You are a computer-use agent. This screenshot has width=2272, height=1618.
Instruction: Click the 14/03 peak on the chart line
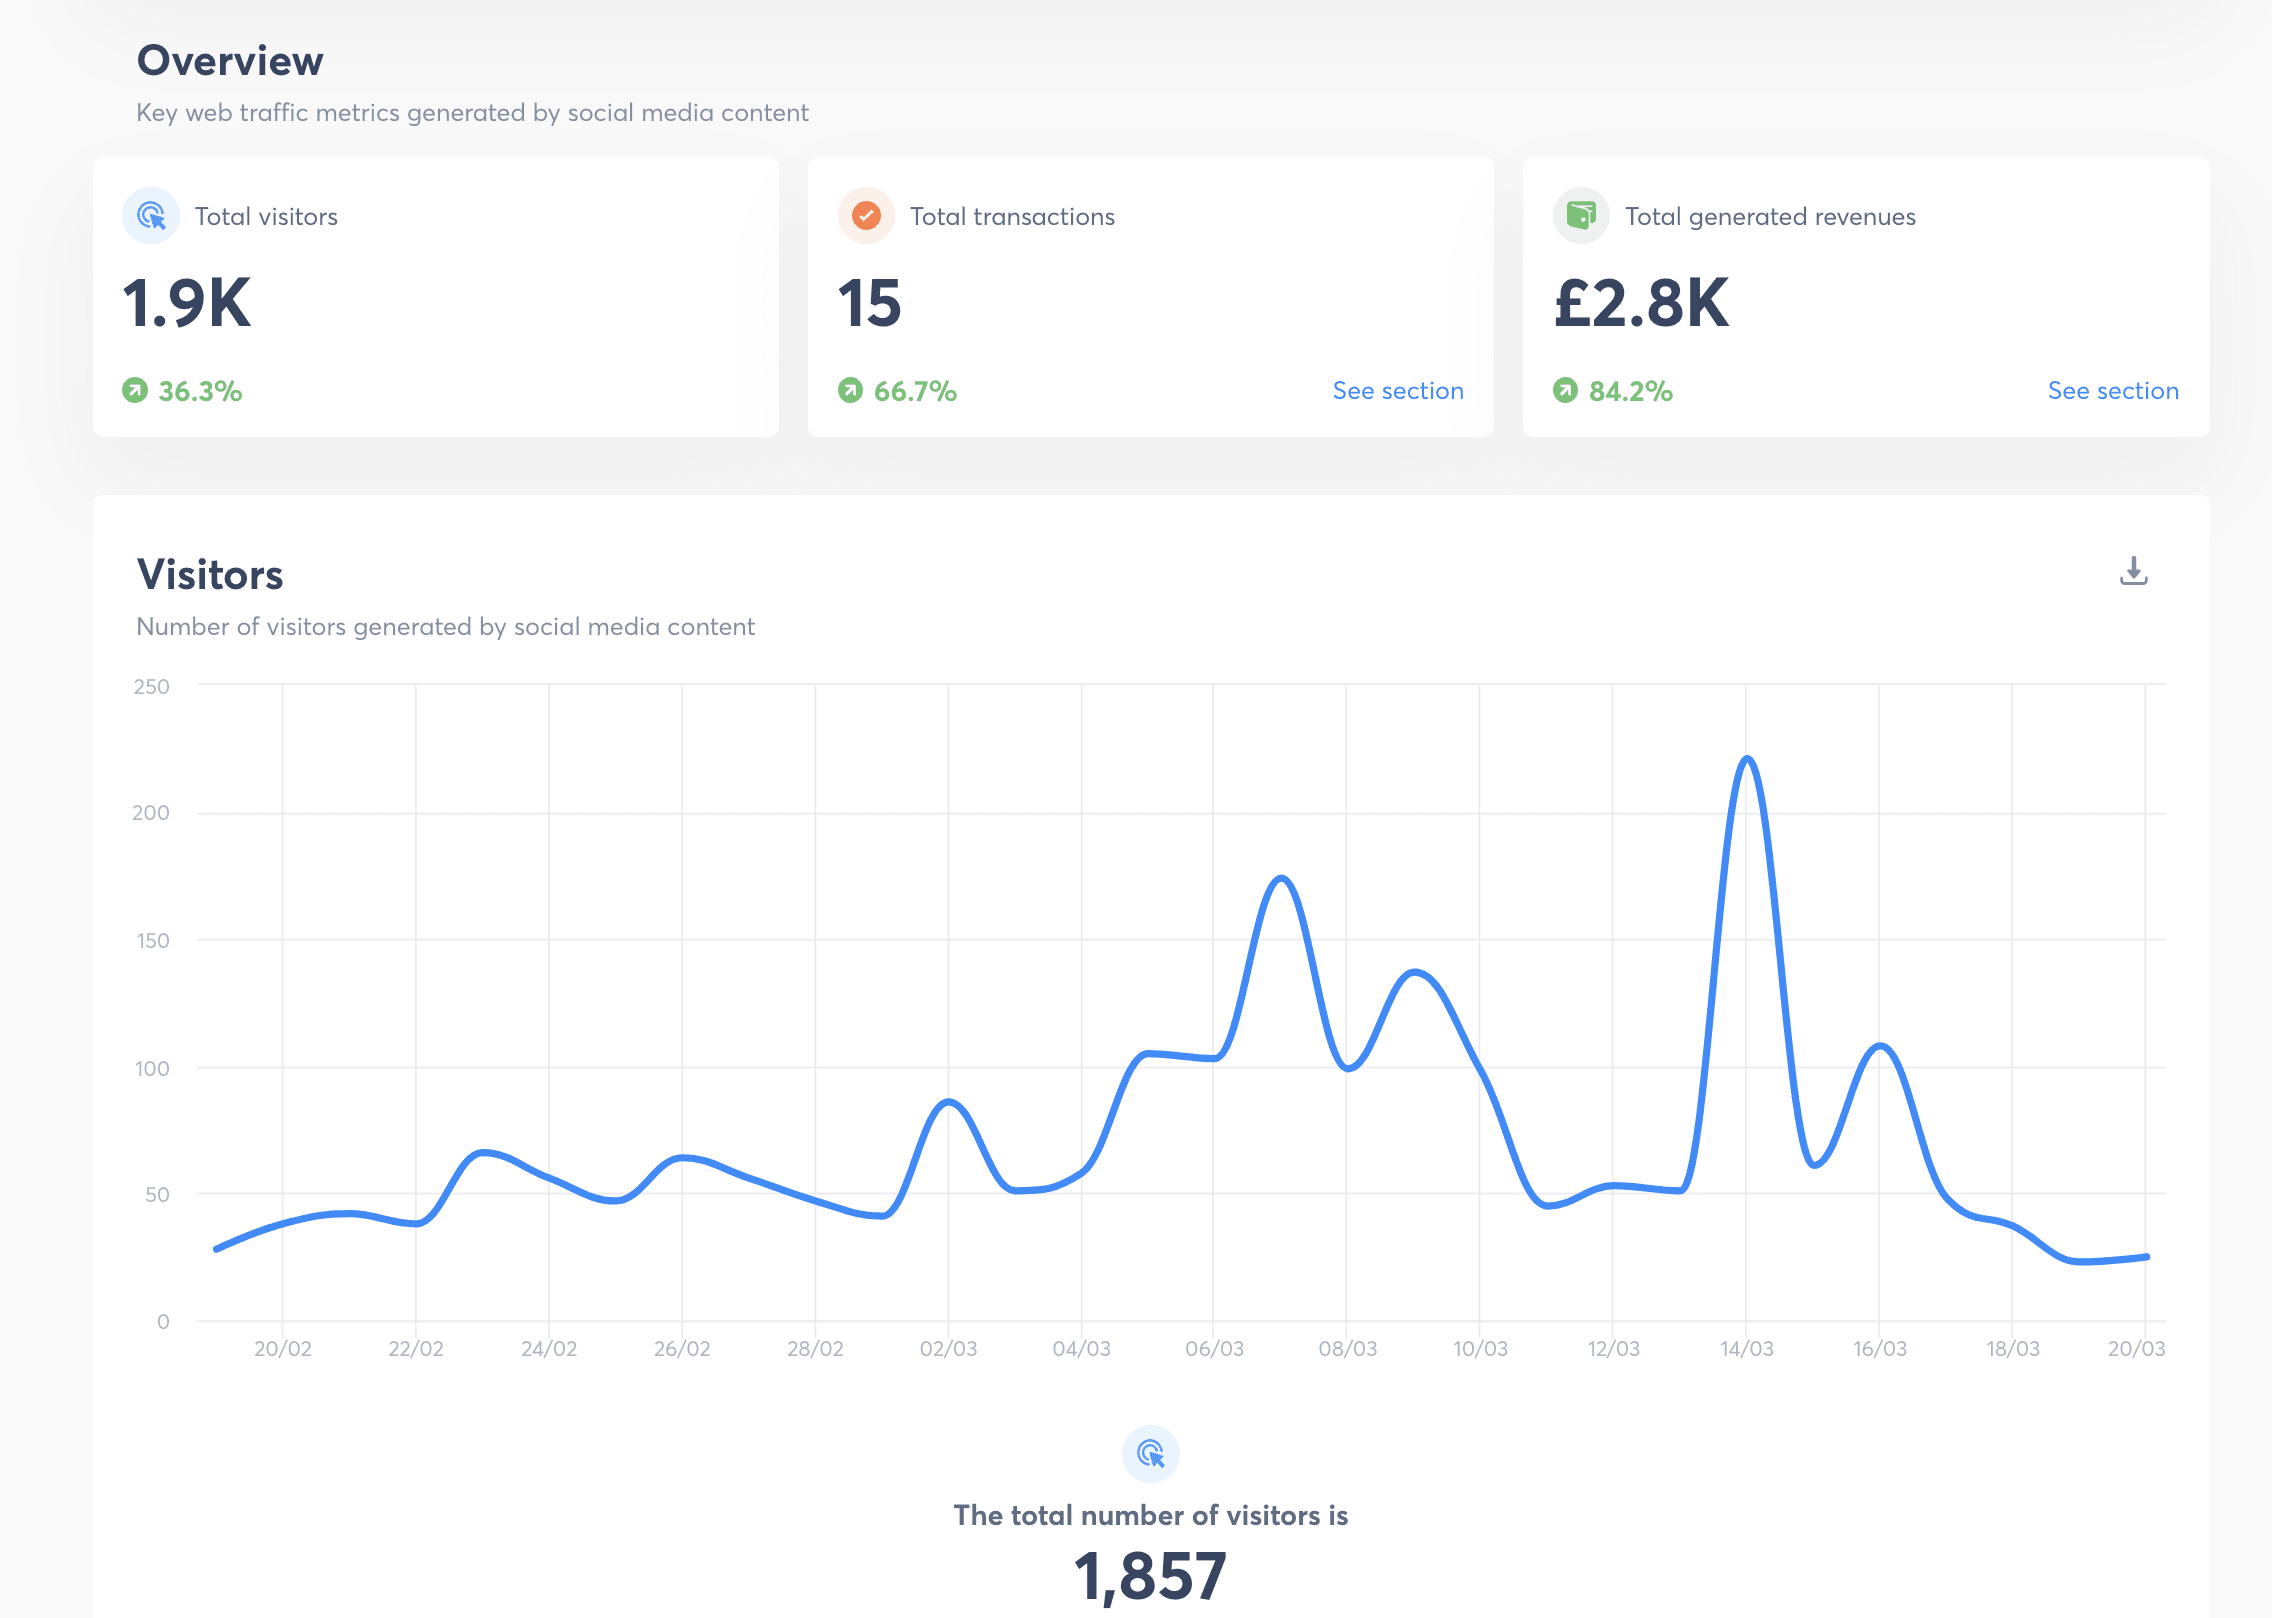tap(1746, 759)
